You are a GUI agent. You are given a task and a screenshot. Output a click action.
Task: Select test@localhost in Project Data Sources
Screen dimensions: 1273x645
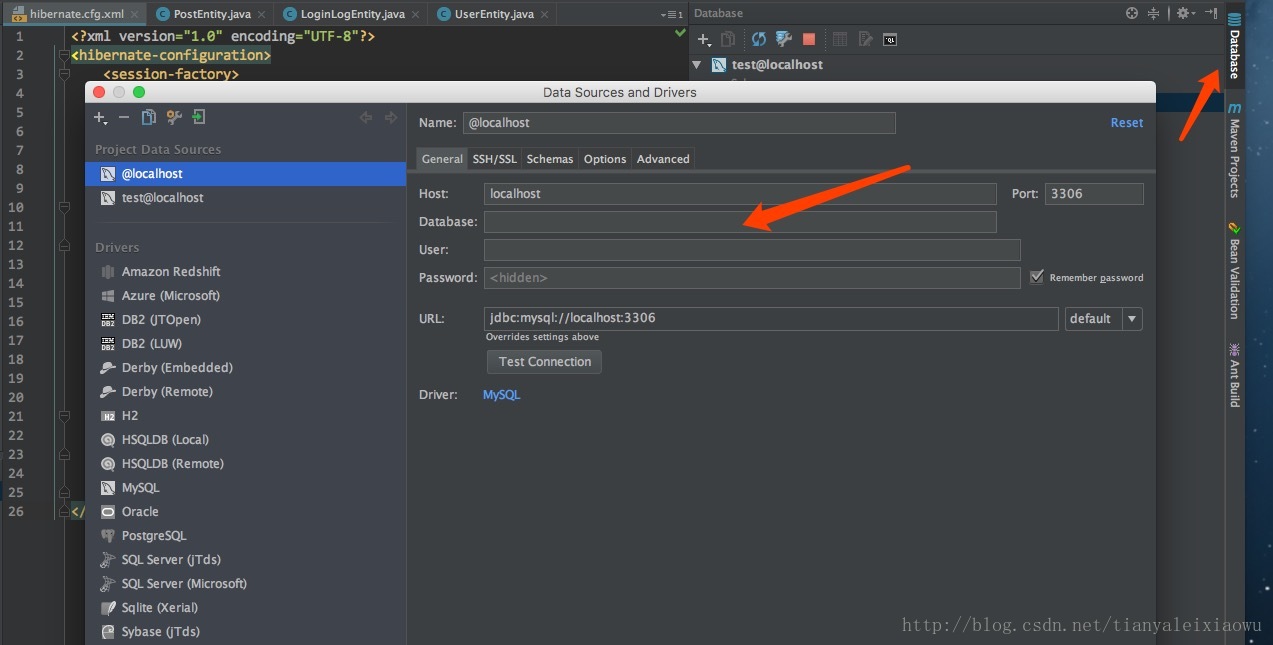246,198
